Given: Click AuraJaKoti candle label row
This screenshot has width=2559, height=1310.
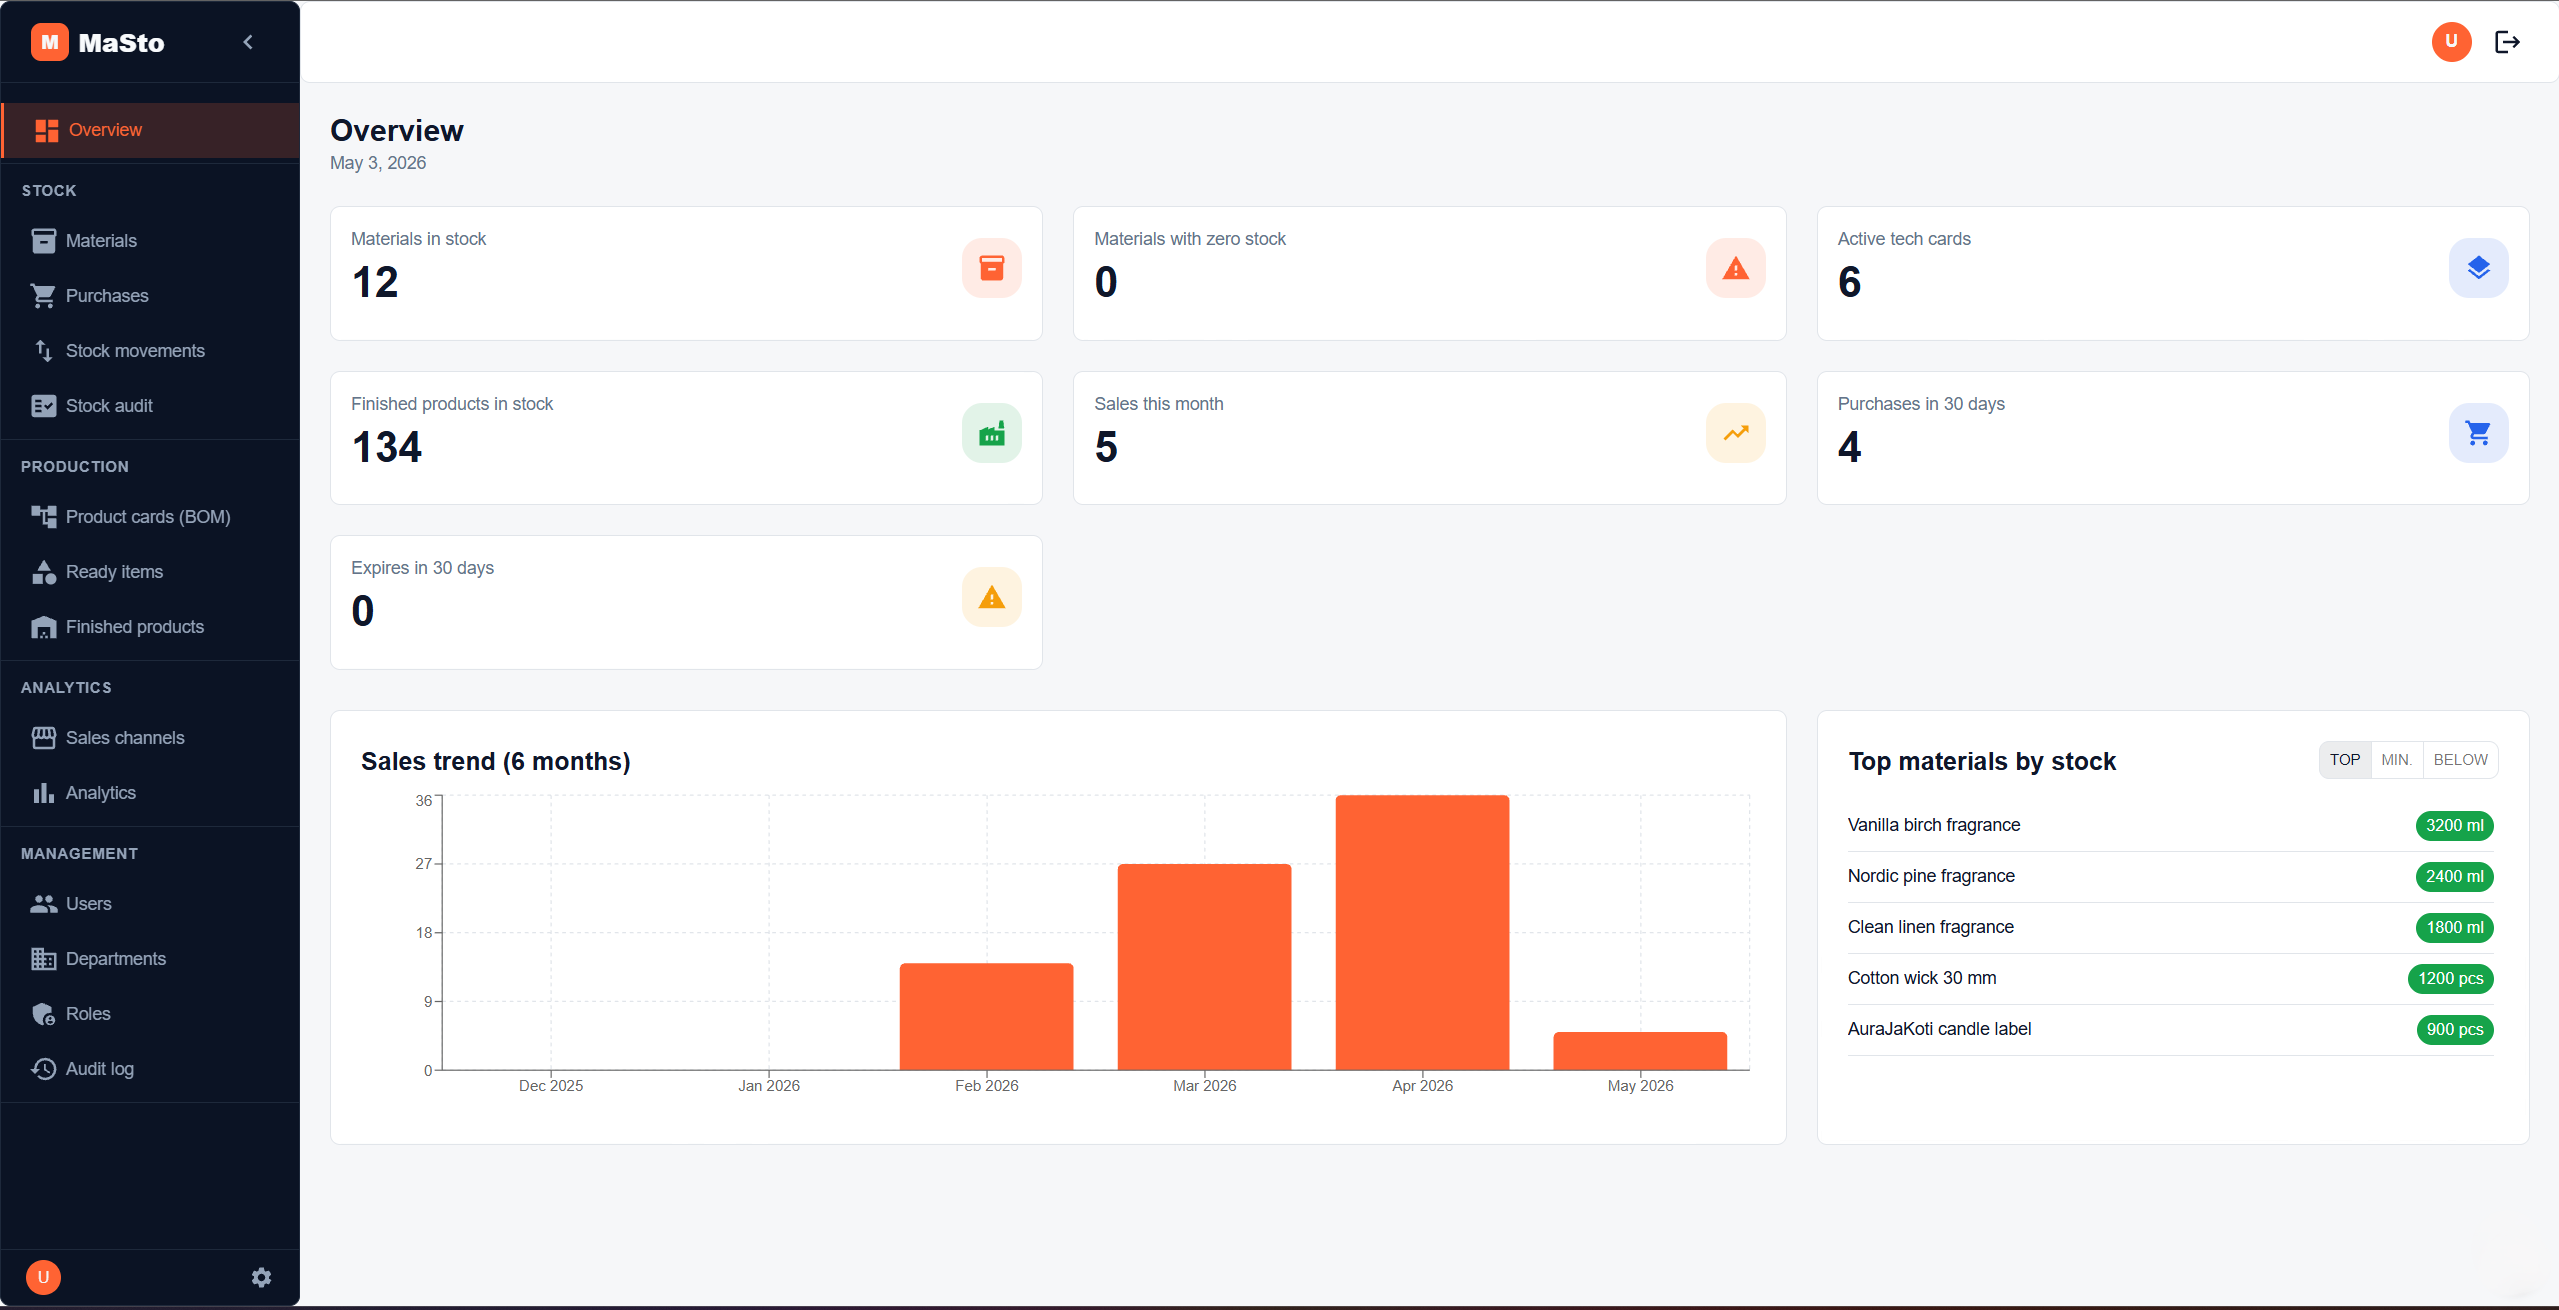Looking at the screenshot, I should [x=2170, y=1030].
